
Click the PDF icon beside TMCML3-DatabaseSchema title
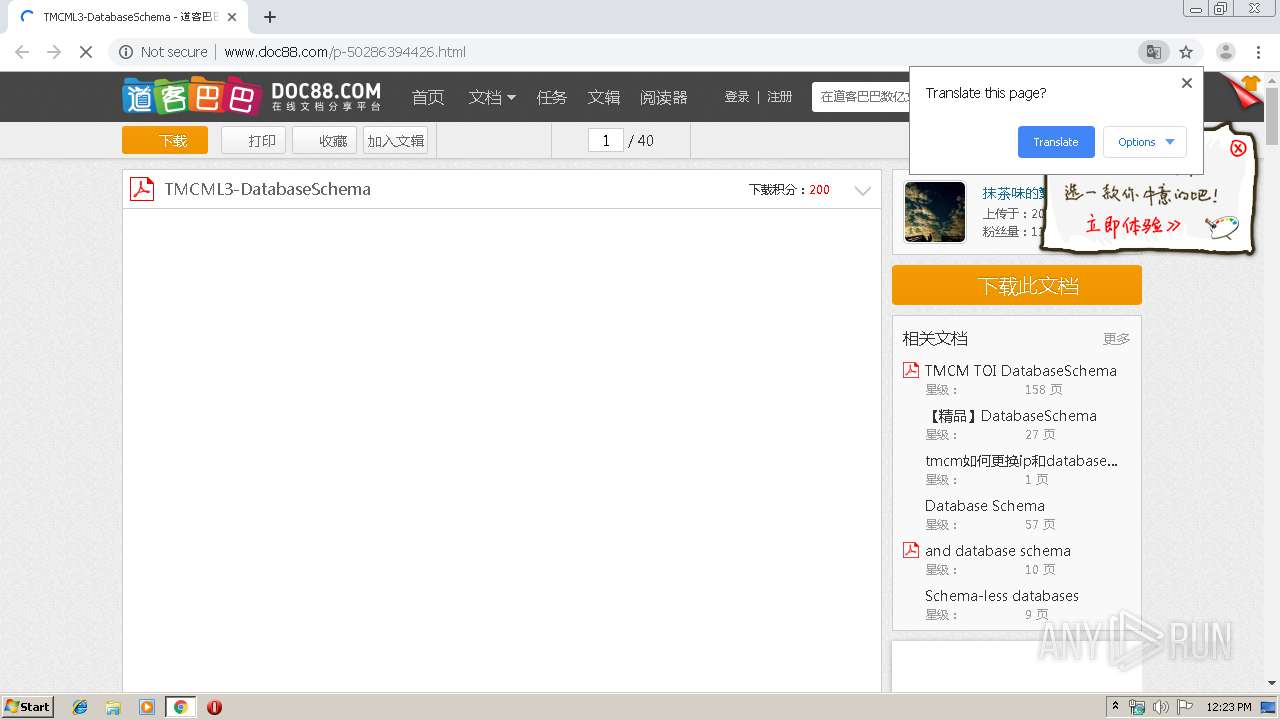[142, 189]
